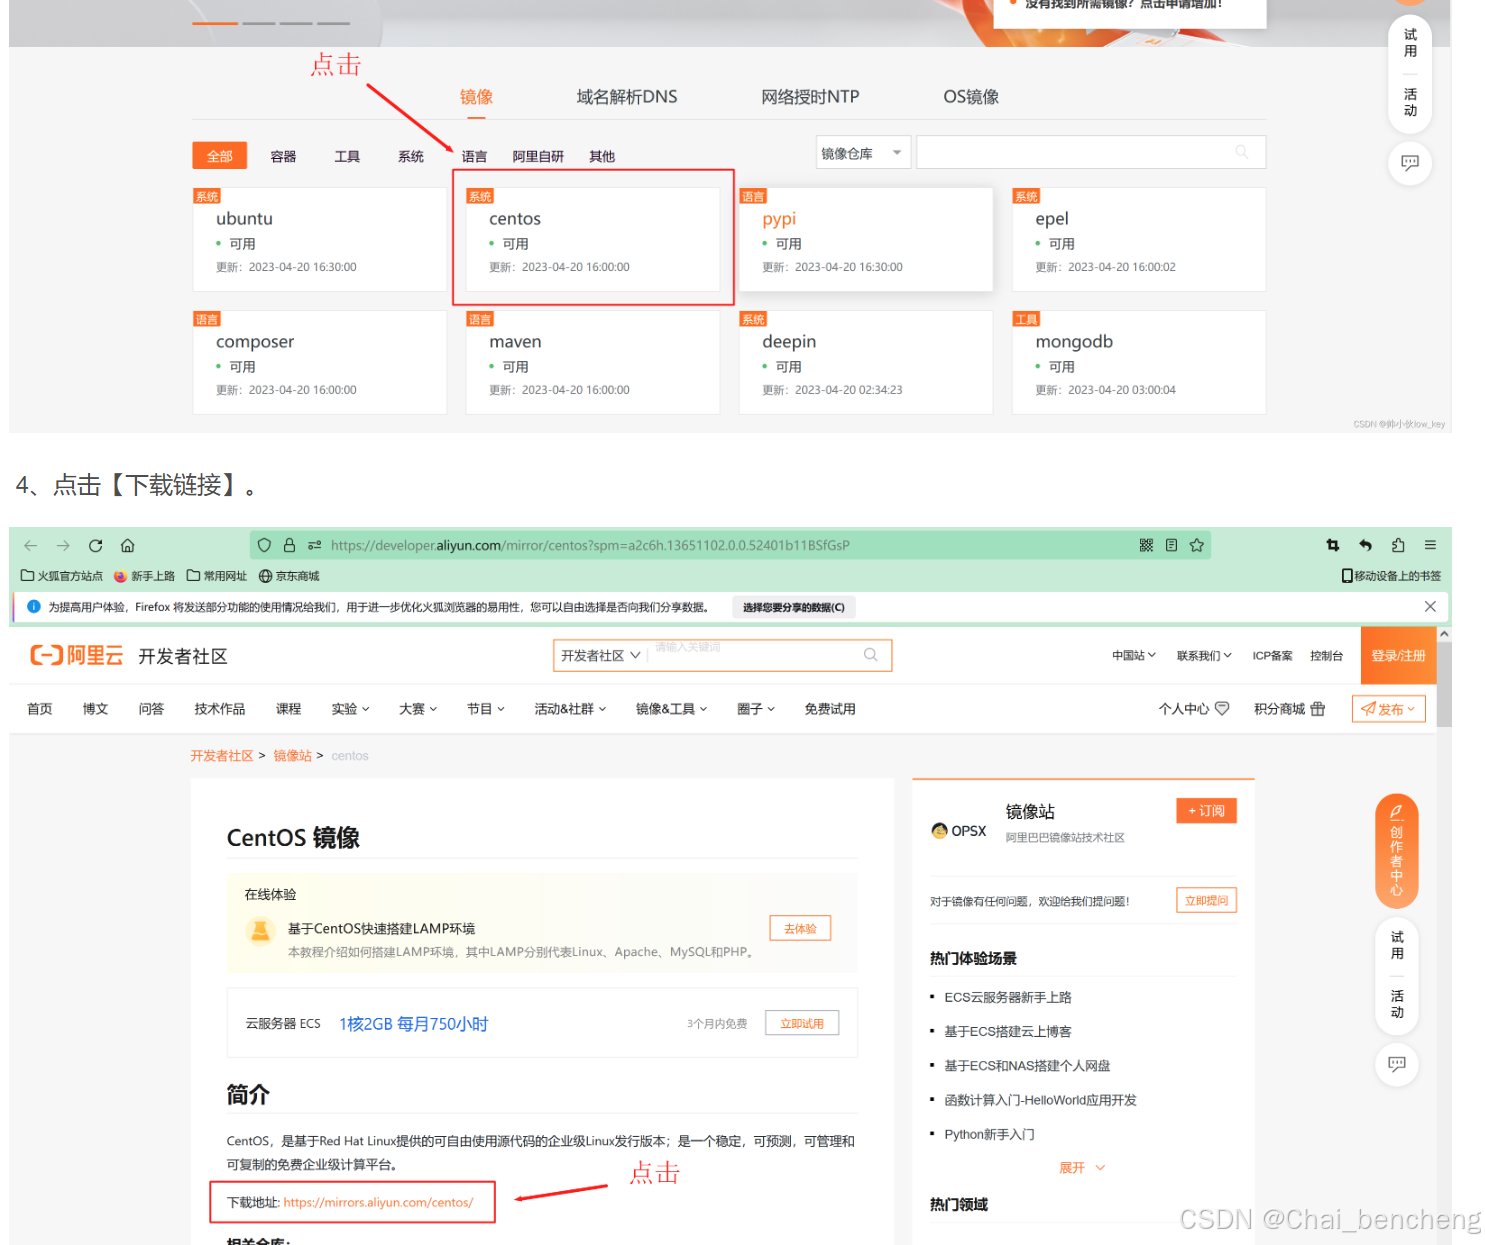This screenshot has height=1245, width=1485.
Task: Open the 发布 dropdown button
Action: click(1388, 709)
